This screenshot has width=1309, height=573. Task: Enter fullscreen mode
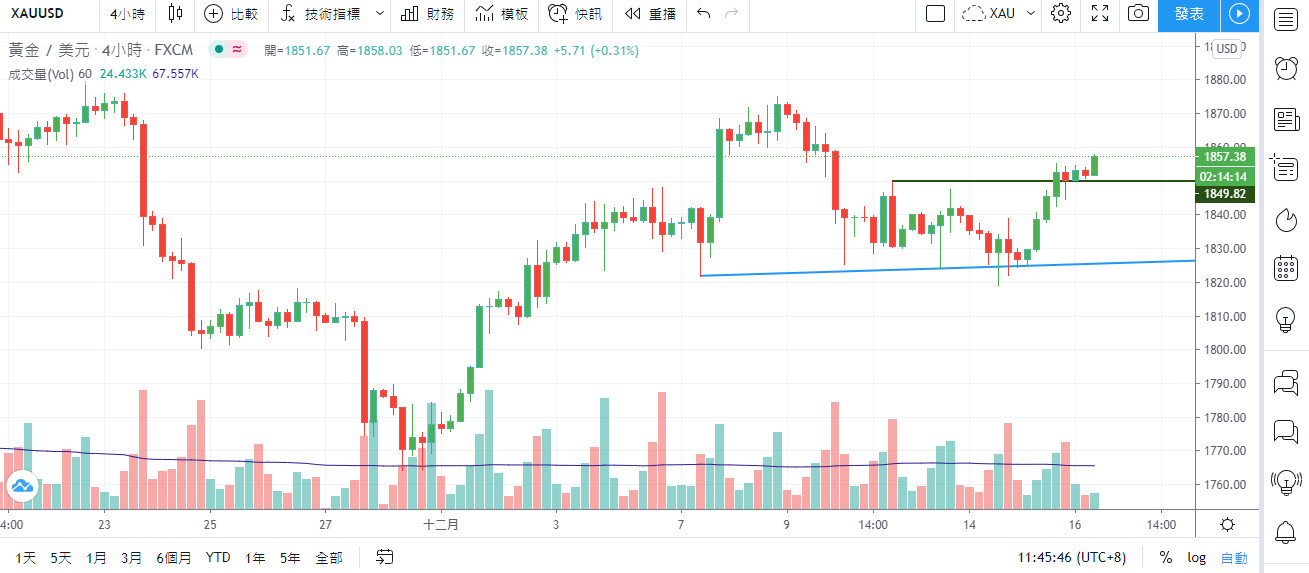(x=1100, y=13)
